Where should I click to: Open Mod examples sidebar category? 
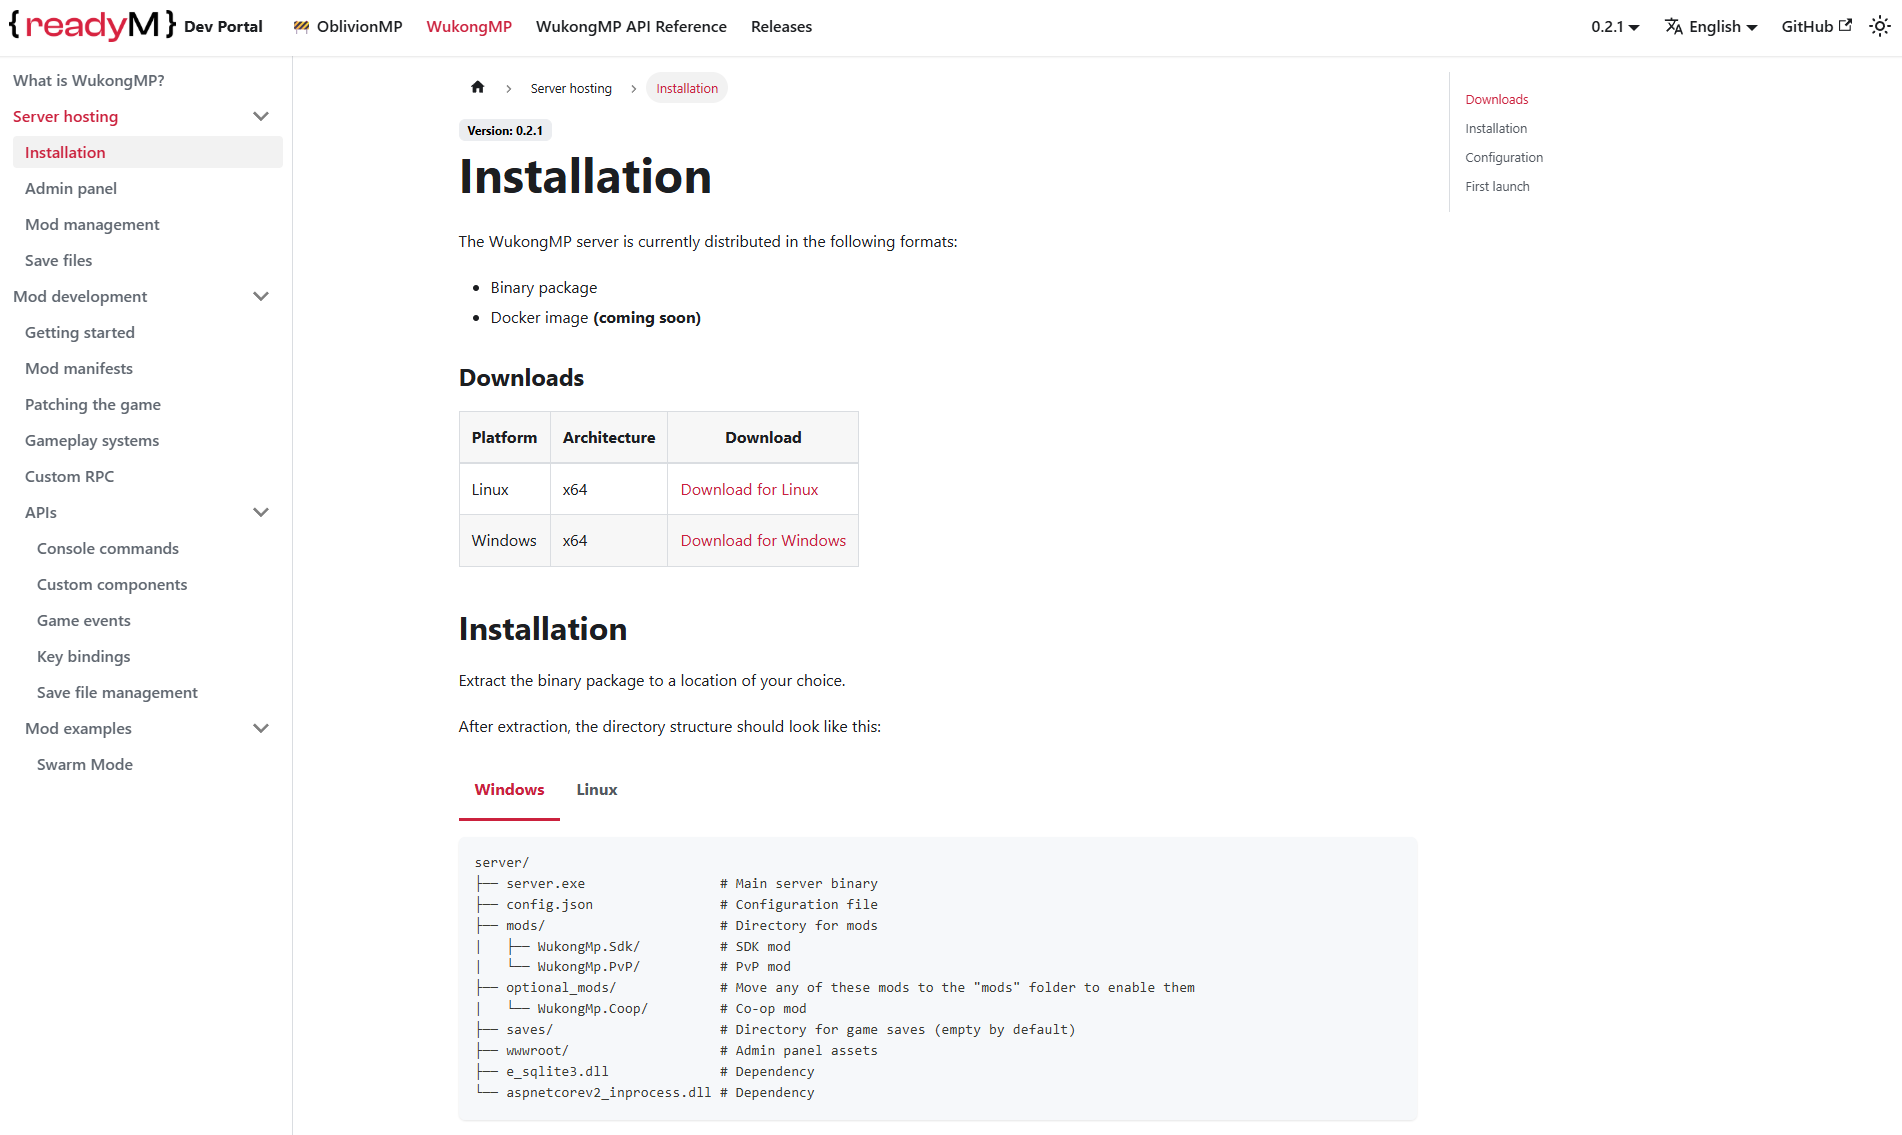[x=78, y=728]
